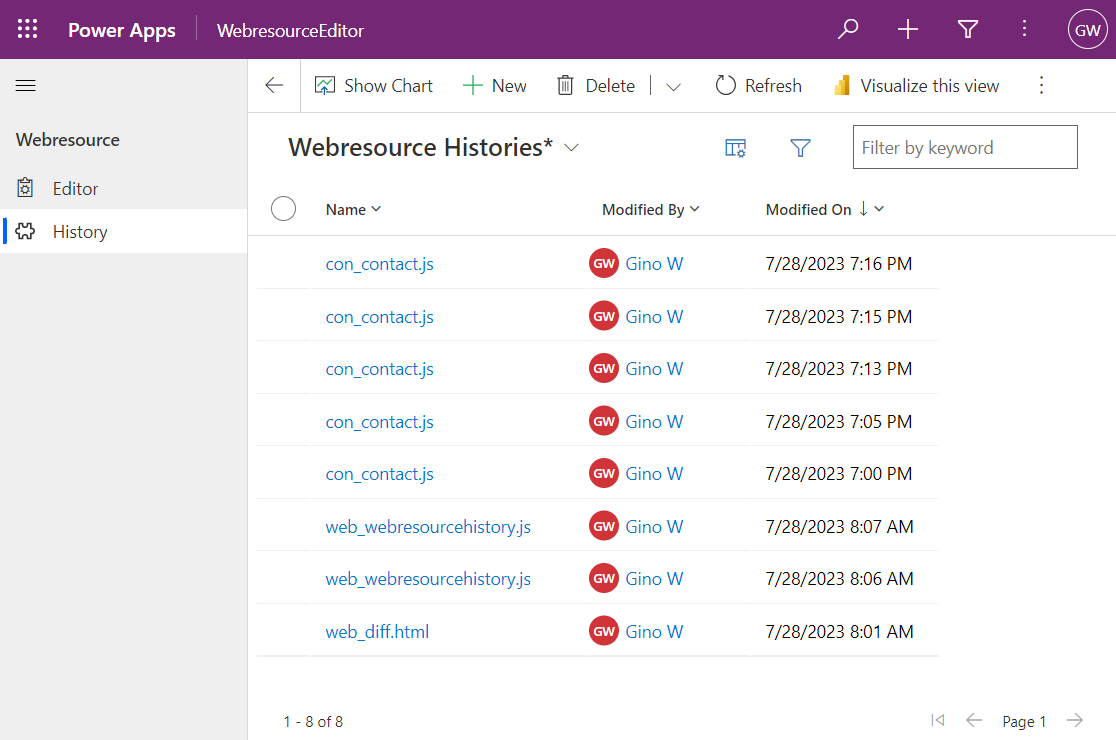The height and width of the screenshot is (740, 1116).
Task: Click inside the Filter by keyword box
Action: pyautogui.click(x=965, y=147)
